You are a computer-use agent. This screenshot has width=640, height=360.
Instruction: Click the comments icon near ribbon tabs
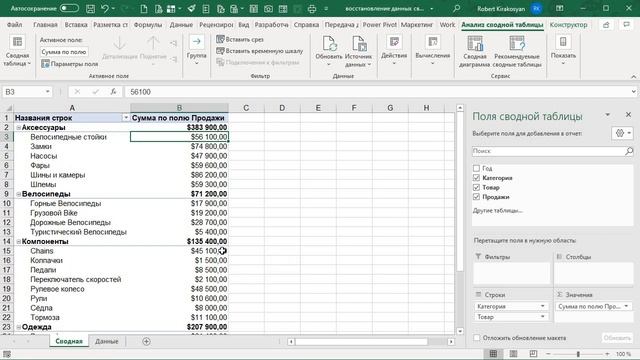pyautogui.click(x=626, y=25)
